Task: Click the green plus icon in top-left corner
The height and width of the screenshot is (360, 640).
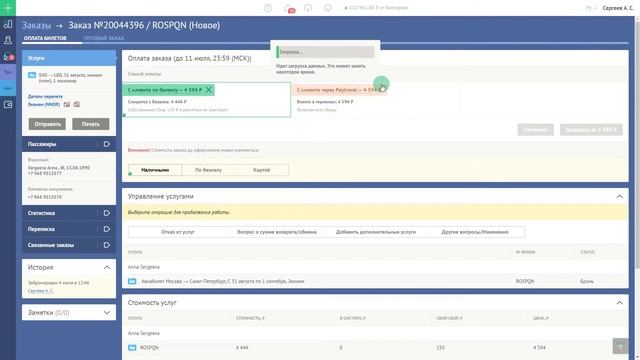Action: coord(8,8)
